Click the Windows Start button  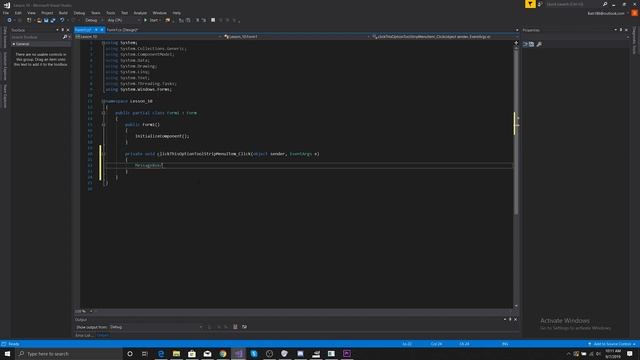coord(7,353)
